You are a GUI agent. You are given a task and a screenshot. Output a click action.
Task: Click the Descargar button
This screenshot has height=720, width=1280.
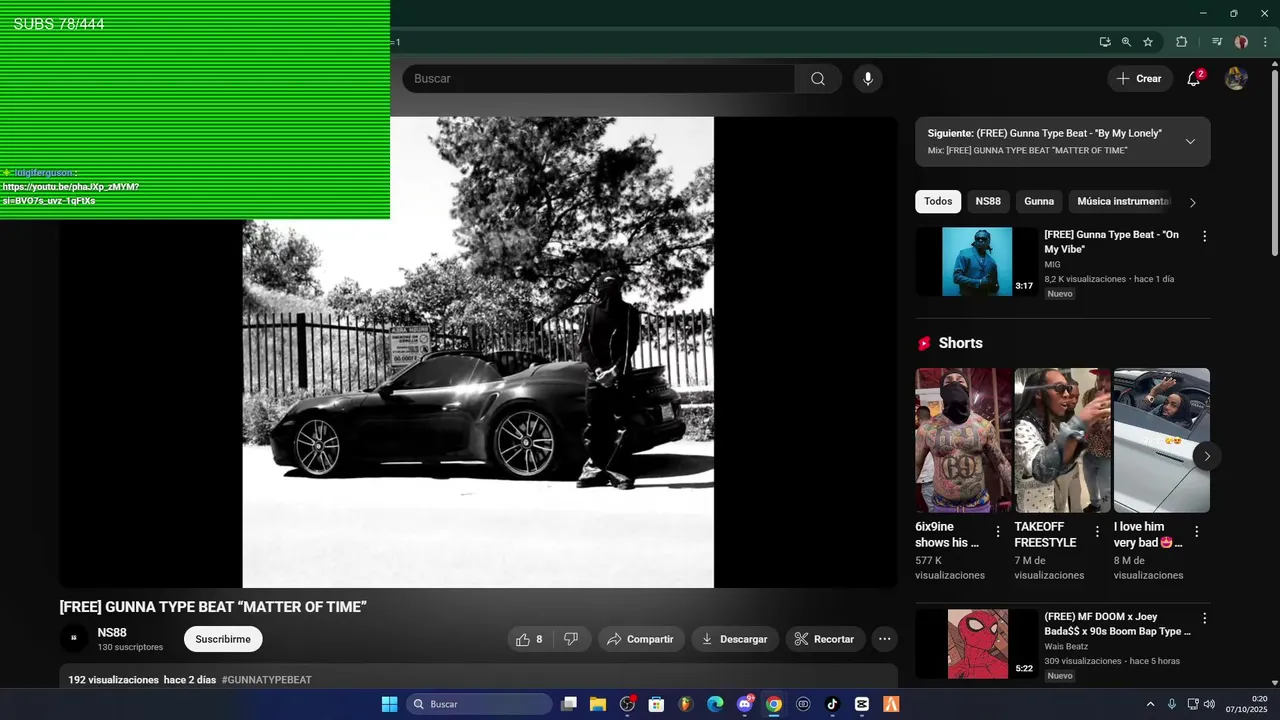[x=735, y=639]
